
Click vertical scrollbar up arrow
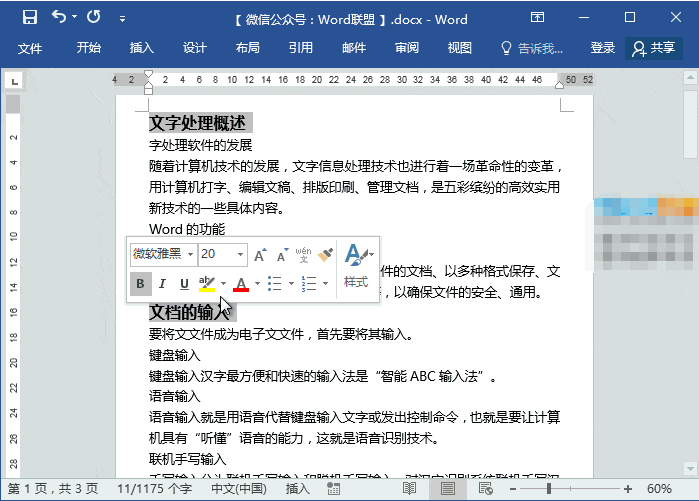[x=691, y=78]
